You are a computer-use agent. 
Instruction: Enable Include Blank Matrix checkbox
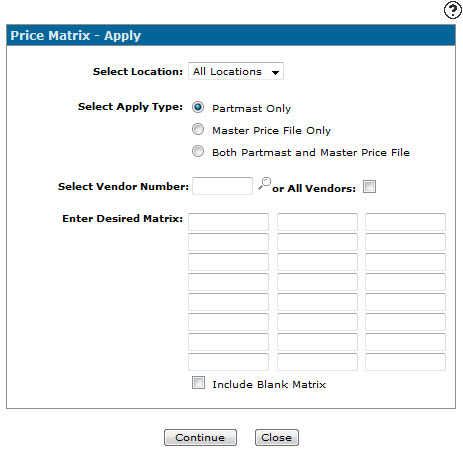click(x=198, y=383)
